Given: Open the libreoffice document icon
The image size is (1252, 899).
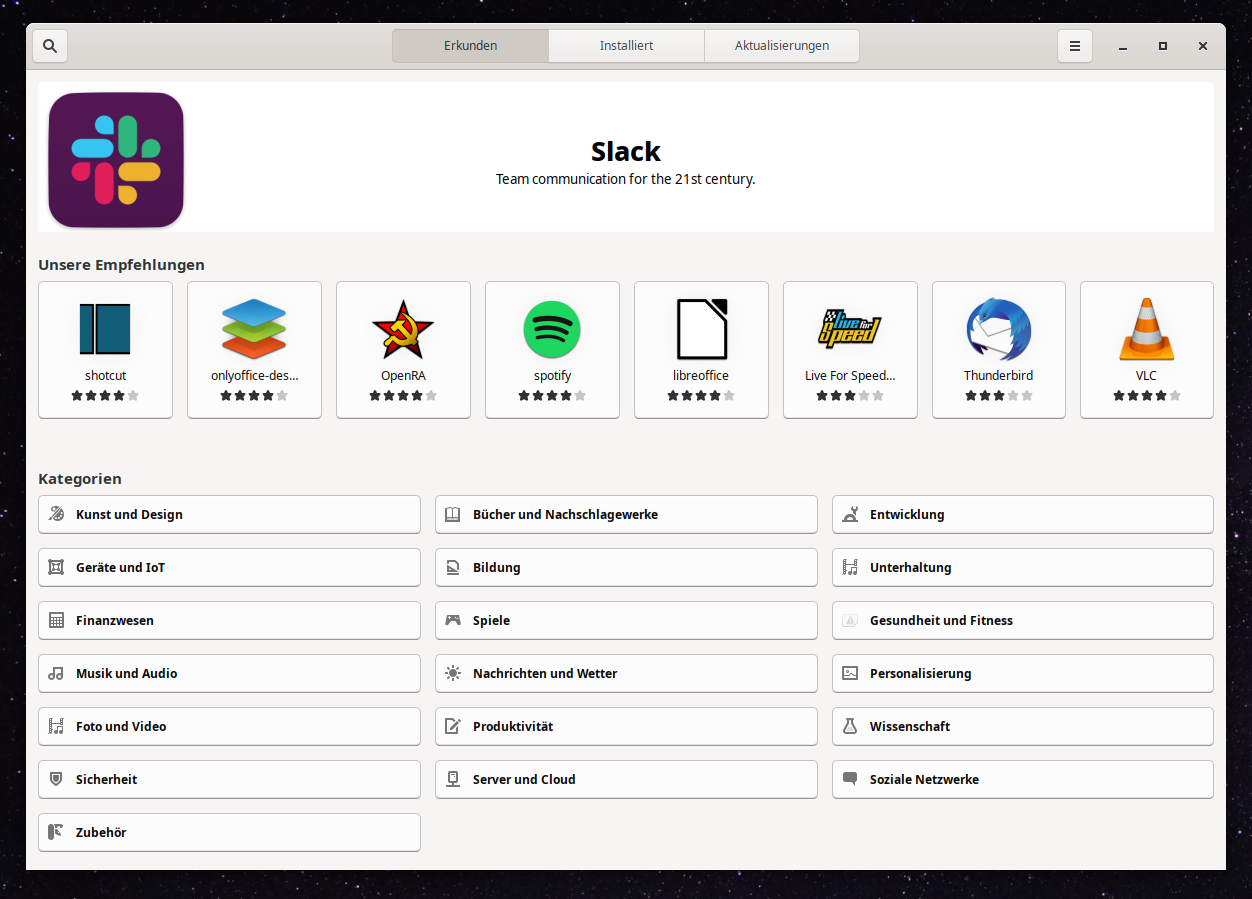Looking at the screenshot, I should click(701, 329).
